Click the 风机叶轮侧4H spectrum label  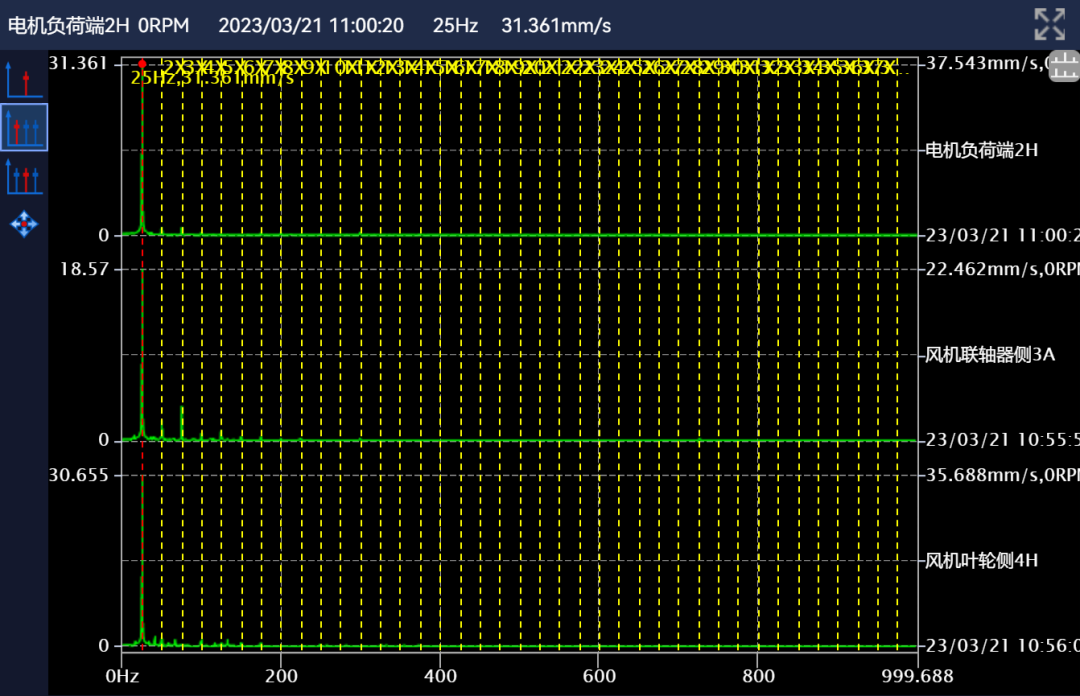click(982, 561)
